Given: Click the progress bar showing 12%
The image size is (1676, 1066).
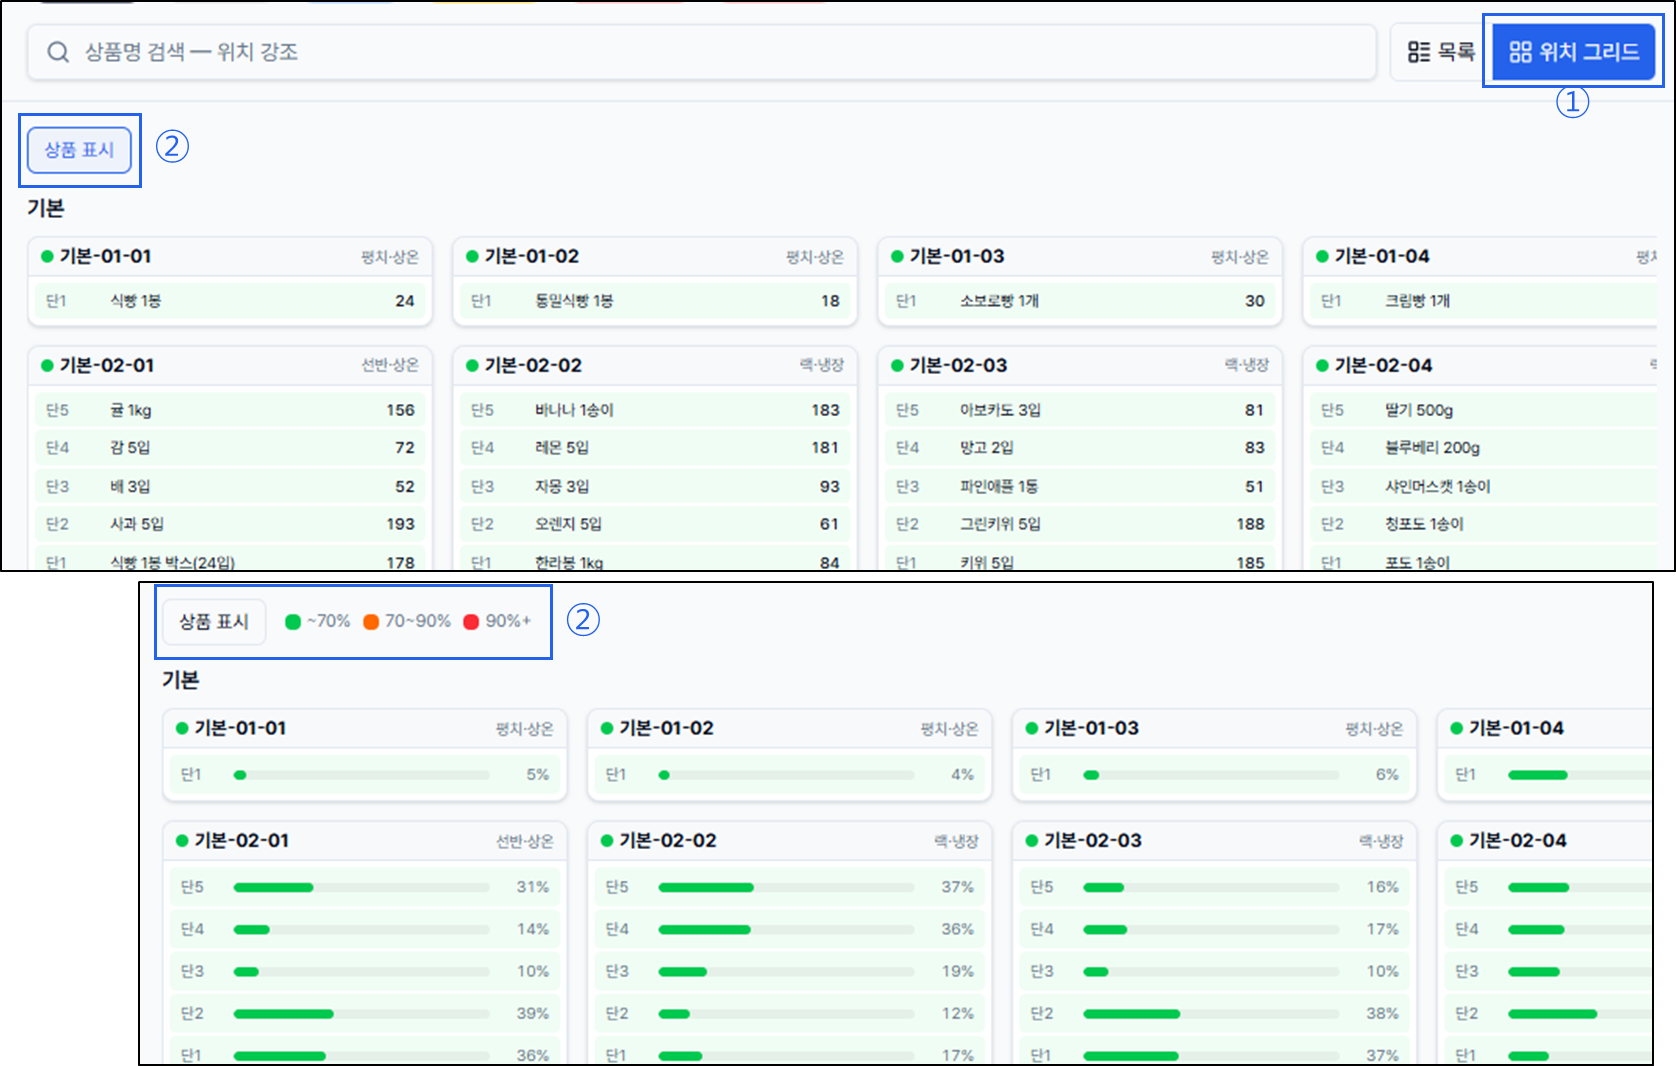Looking at the screenshot, I should click(787, 1014).
